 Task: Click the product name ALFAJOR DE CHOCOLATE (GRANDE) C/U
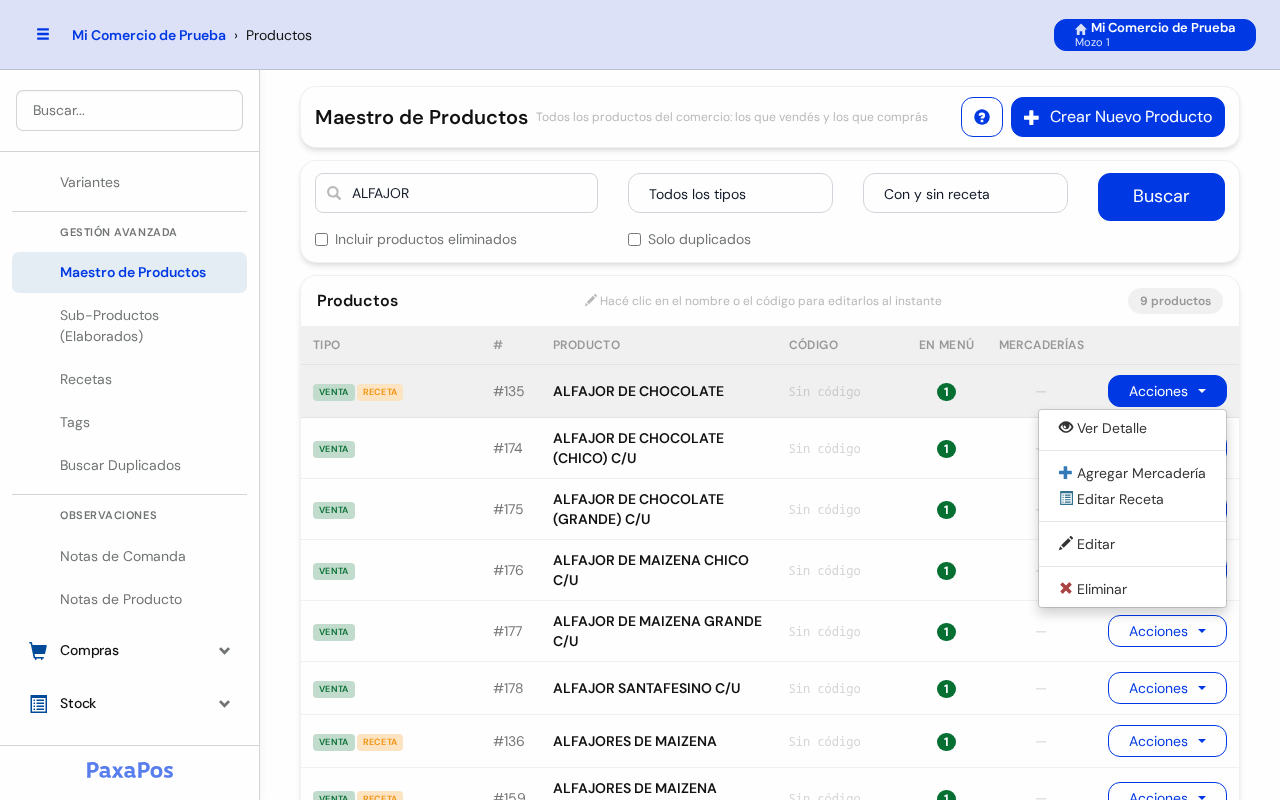[638, 509]
